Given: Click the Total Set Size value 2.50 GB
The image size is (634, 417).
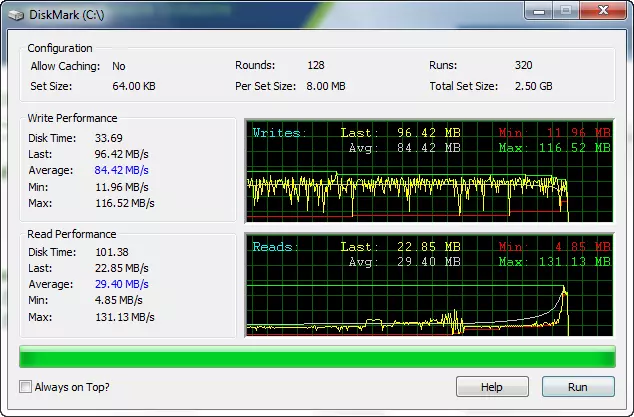Looking at the screenshot, I should tap(534, 86).
